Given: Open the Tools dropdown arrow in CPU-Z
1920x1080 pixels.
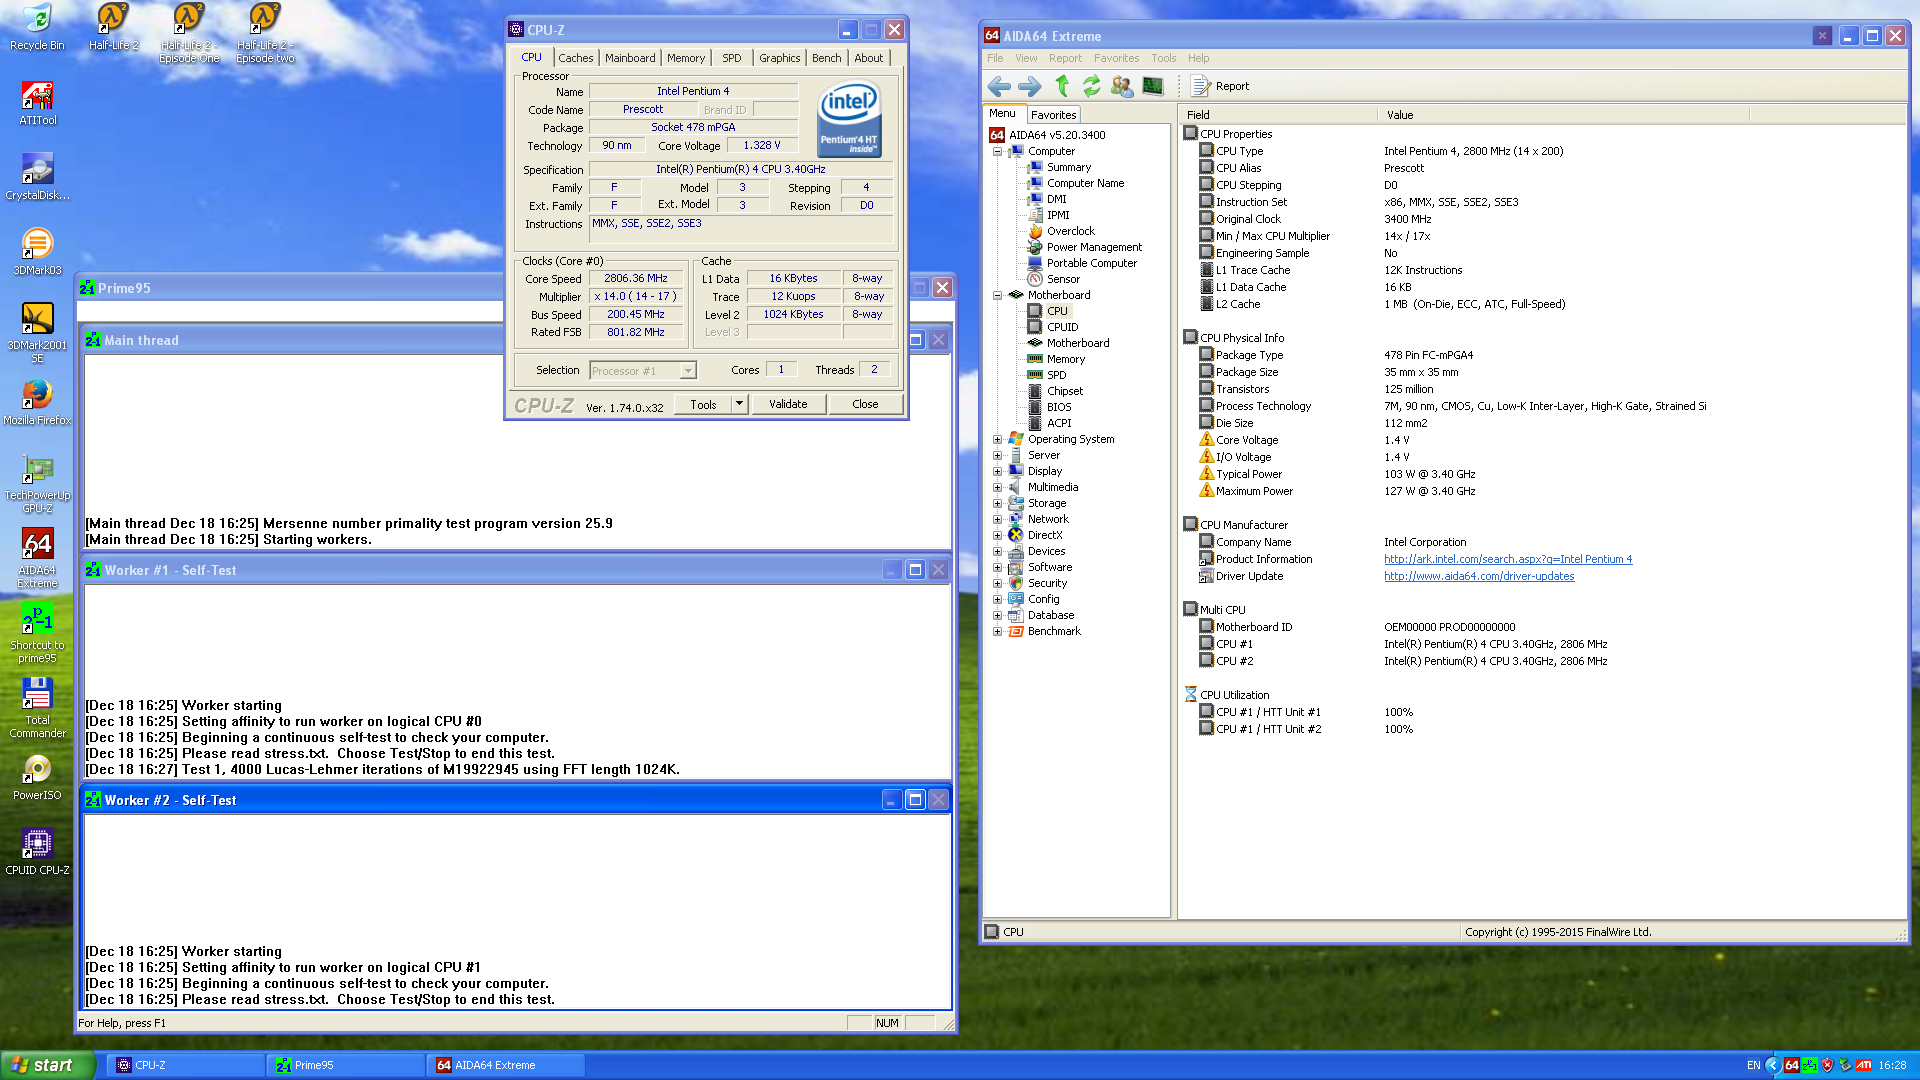Looking at the screenshot, I should point(739,404).
